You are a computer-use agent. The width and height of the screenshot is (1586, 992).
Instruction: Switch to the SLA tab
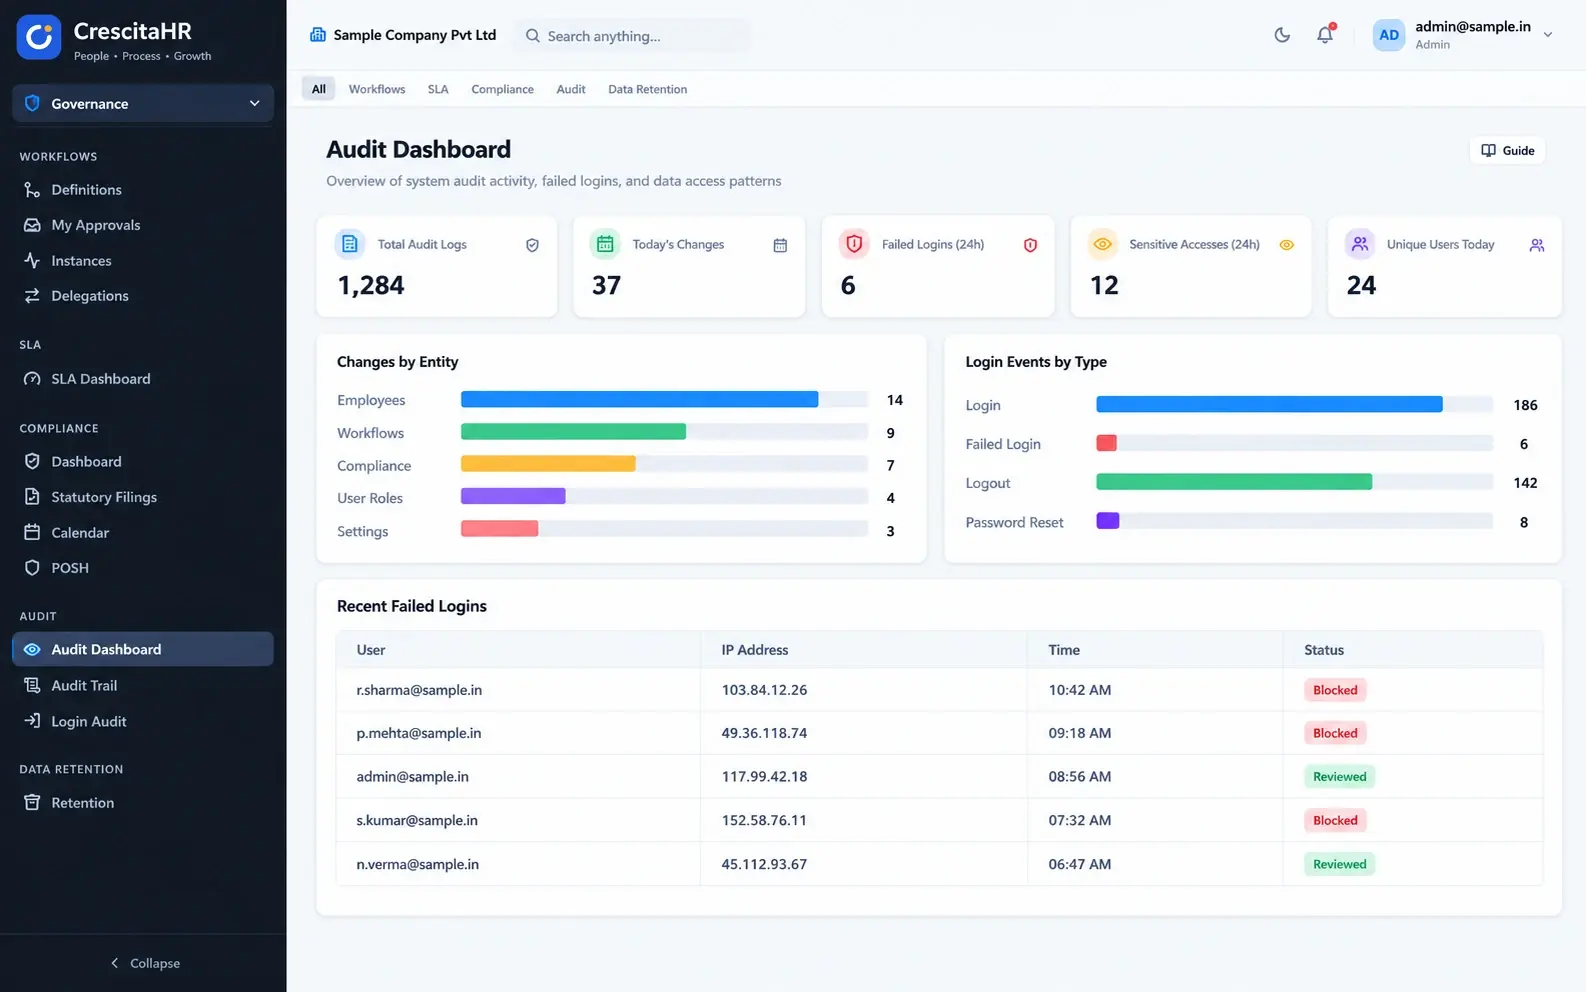438,89
